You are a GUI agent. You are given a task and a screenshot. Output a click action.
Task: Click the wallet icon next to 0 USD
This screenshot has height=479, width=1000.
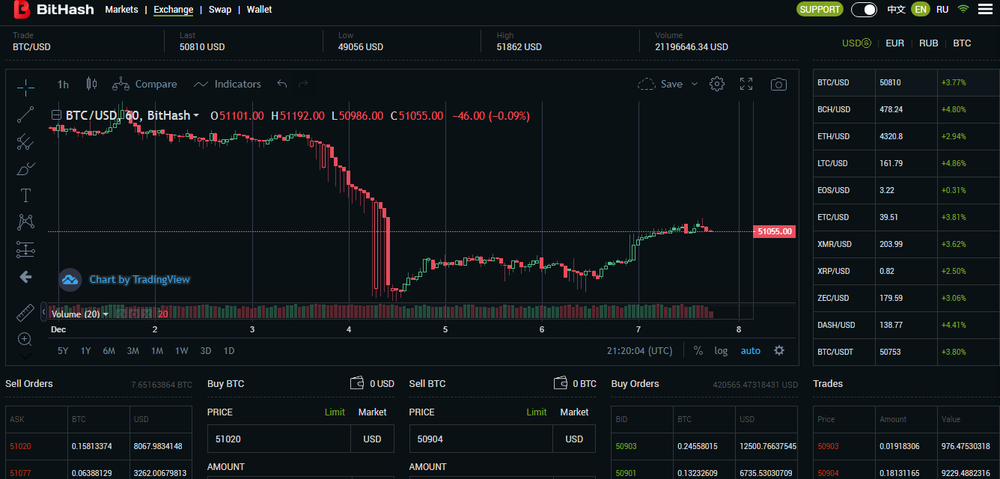pos(357,383)
